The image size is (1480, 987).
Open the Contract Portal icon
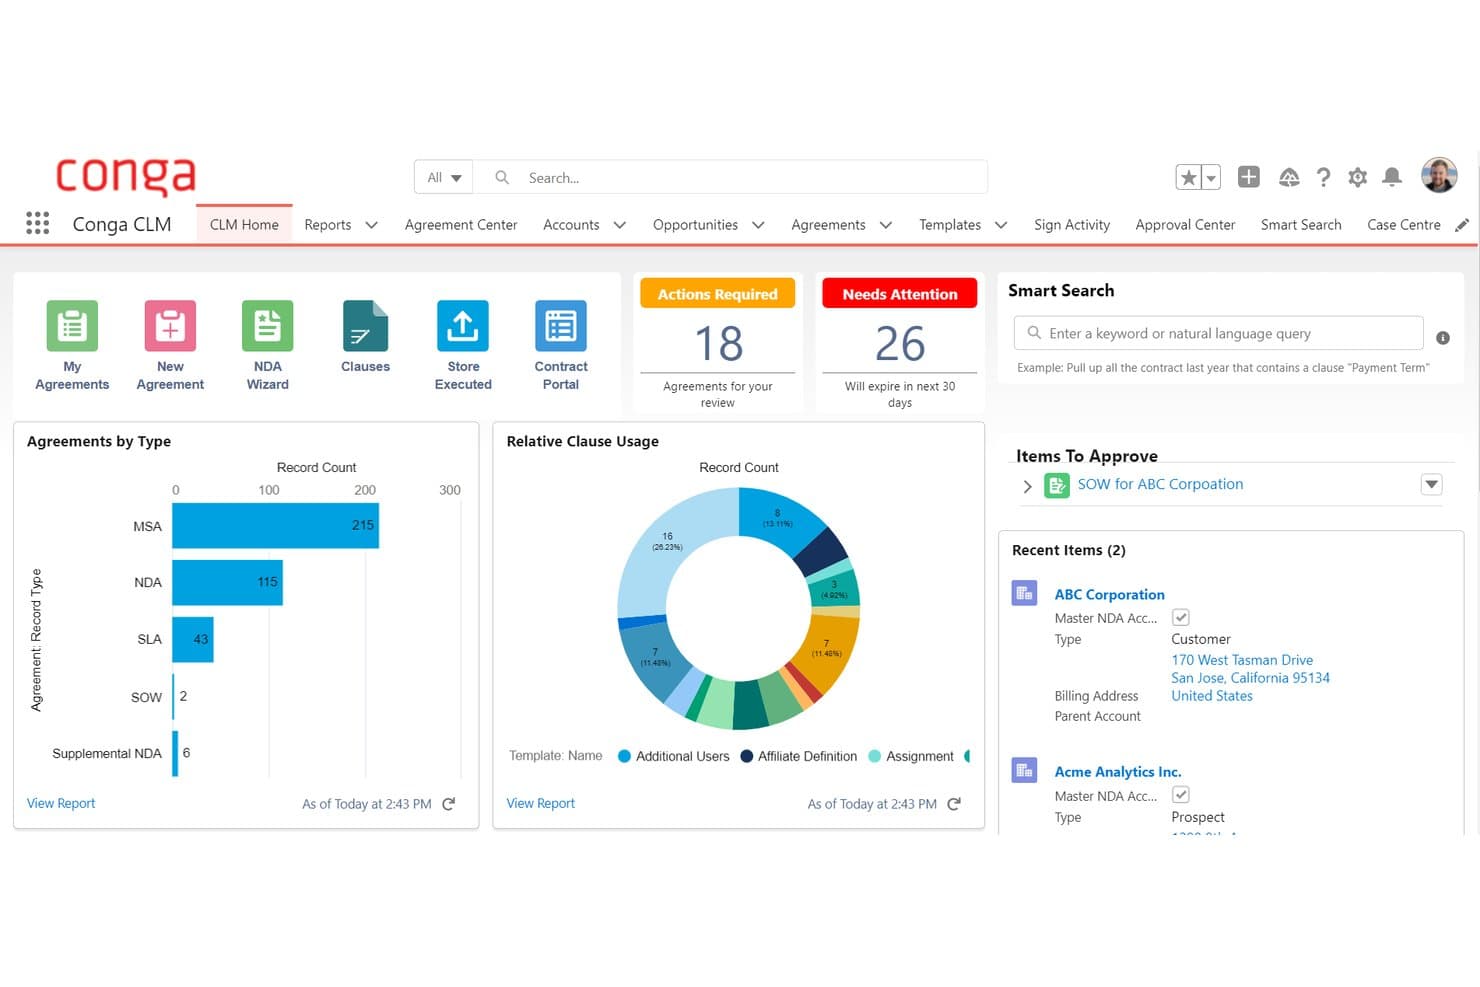(x=561, y=325)
